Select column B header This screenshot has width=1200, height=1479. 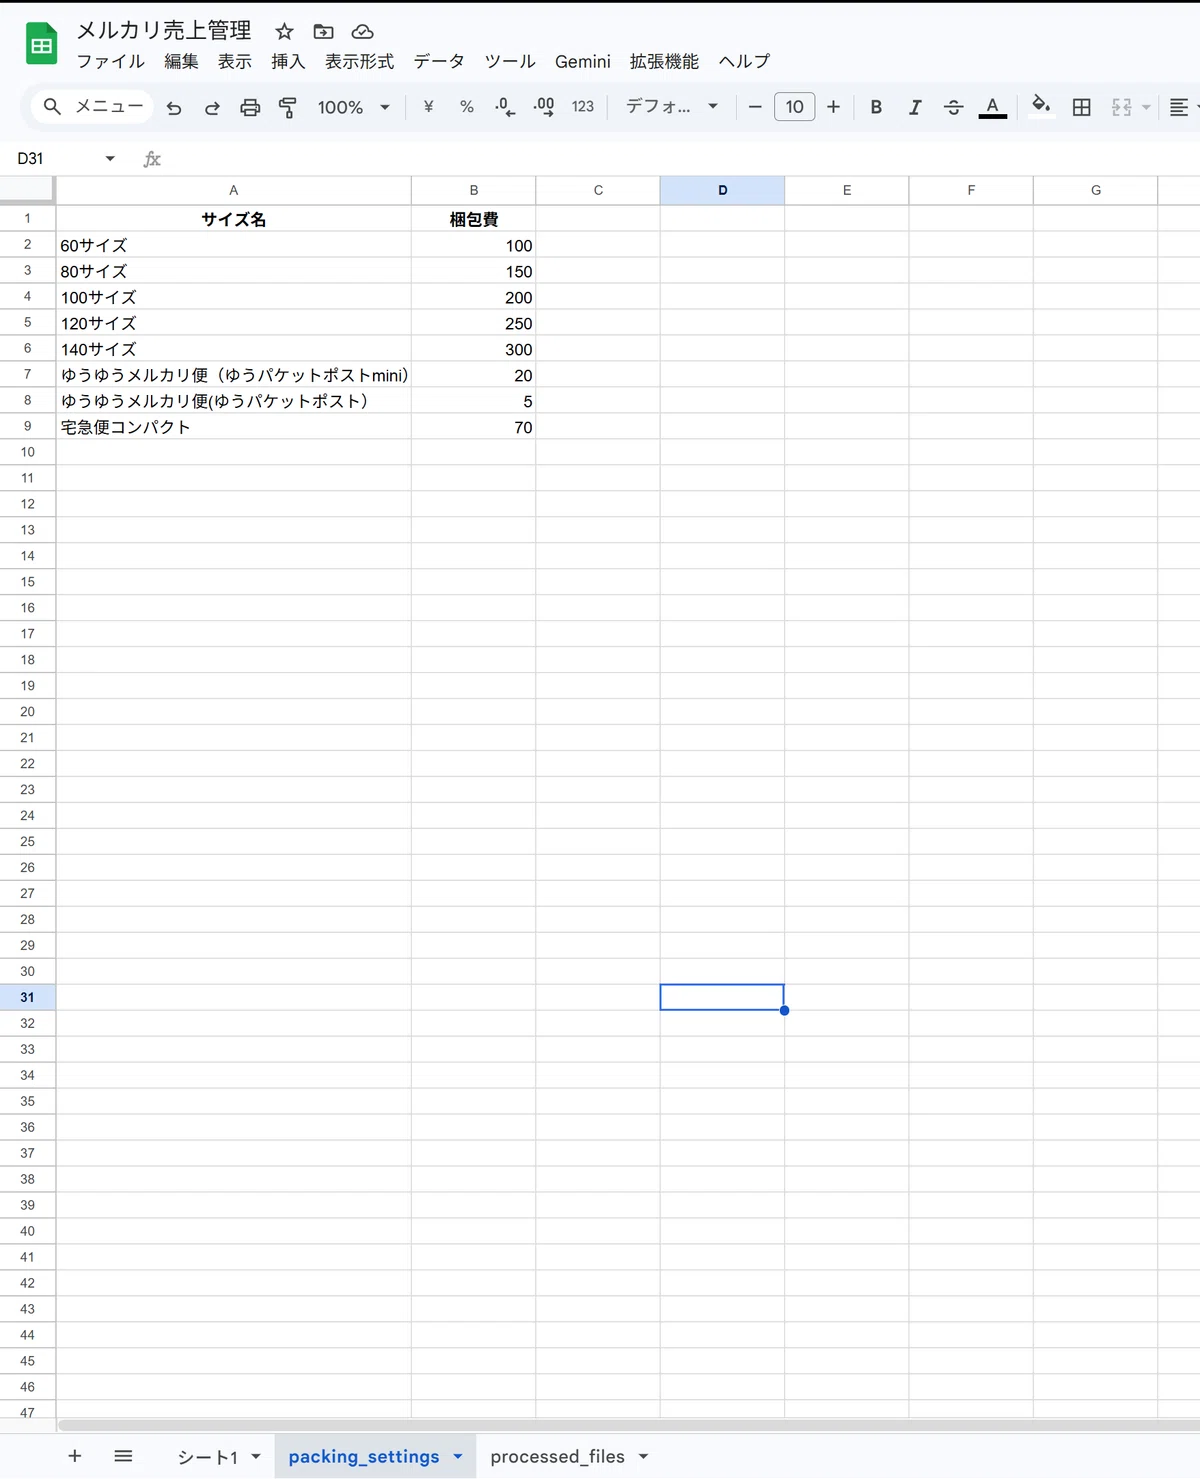[x=473, y=190]
